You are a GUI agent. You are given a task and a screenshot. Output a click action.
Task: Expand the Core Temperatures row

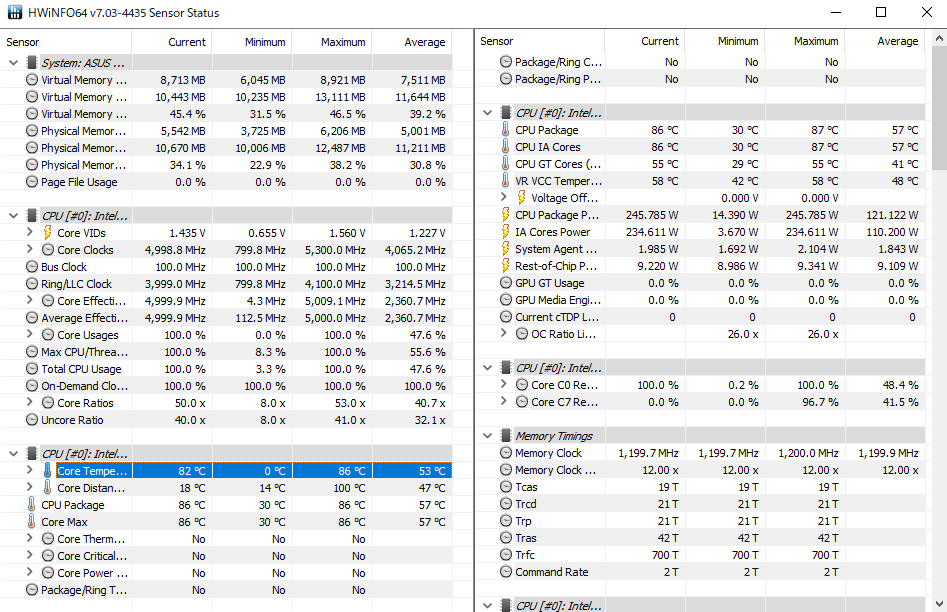pos(30,470)
